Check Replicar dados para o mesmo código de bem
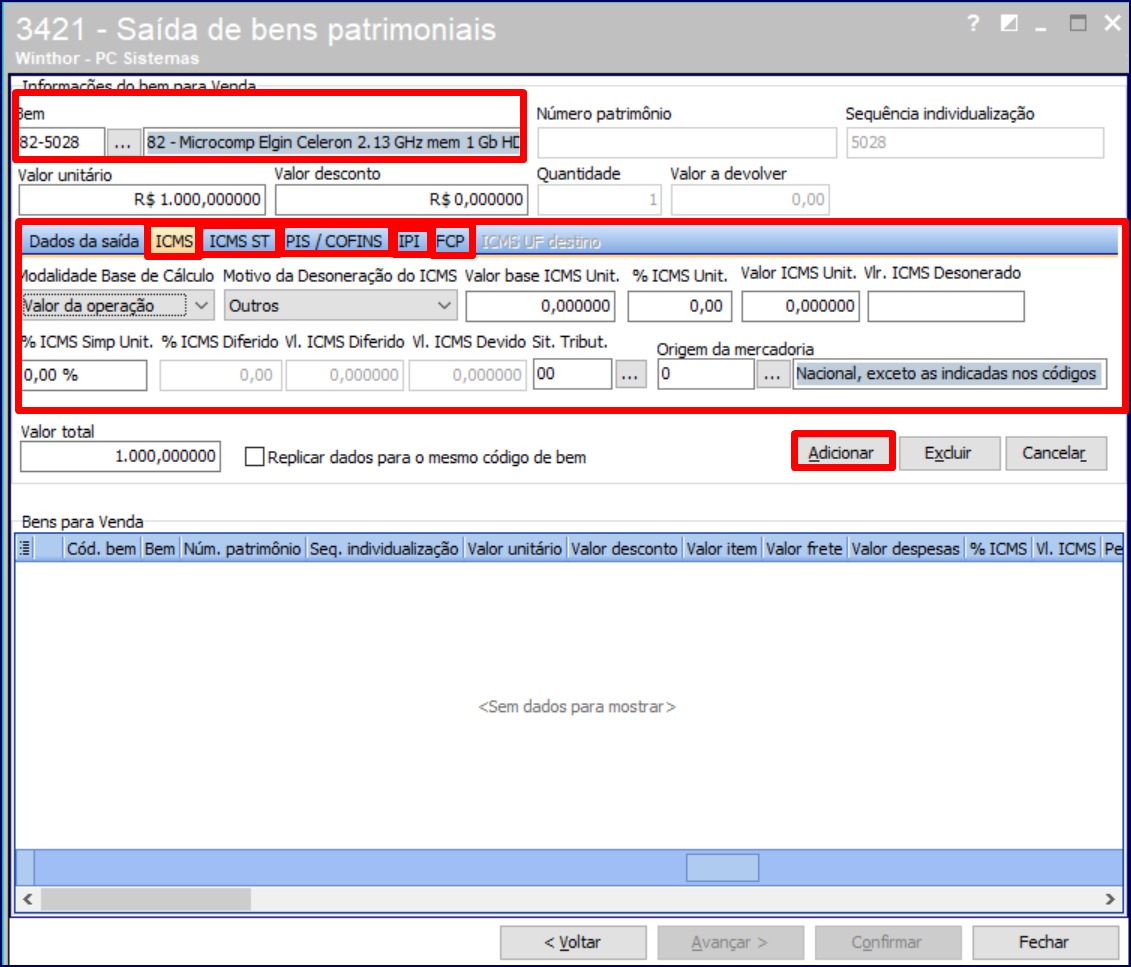Viewport: 1131px width, 967px height. [x=254, y=456]
